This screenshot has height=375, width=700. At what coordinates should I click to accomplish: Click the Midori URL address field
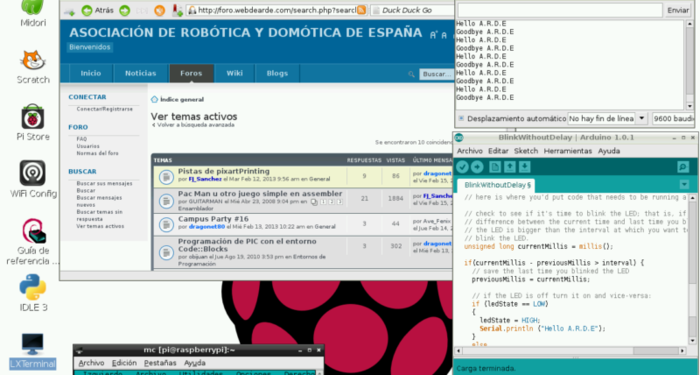(277, 10)
